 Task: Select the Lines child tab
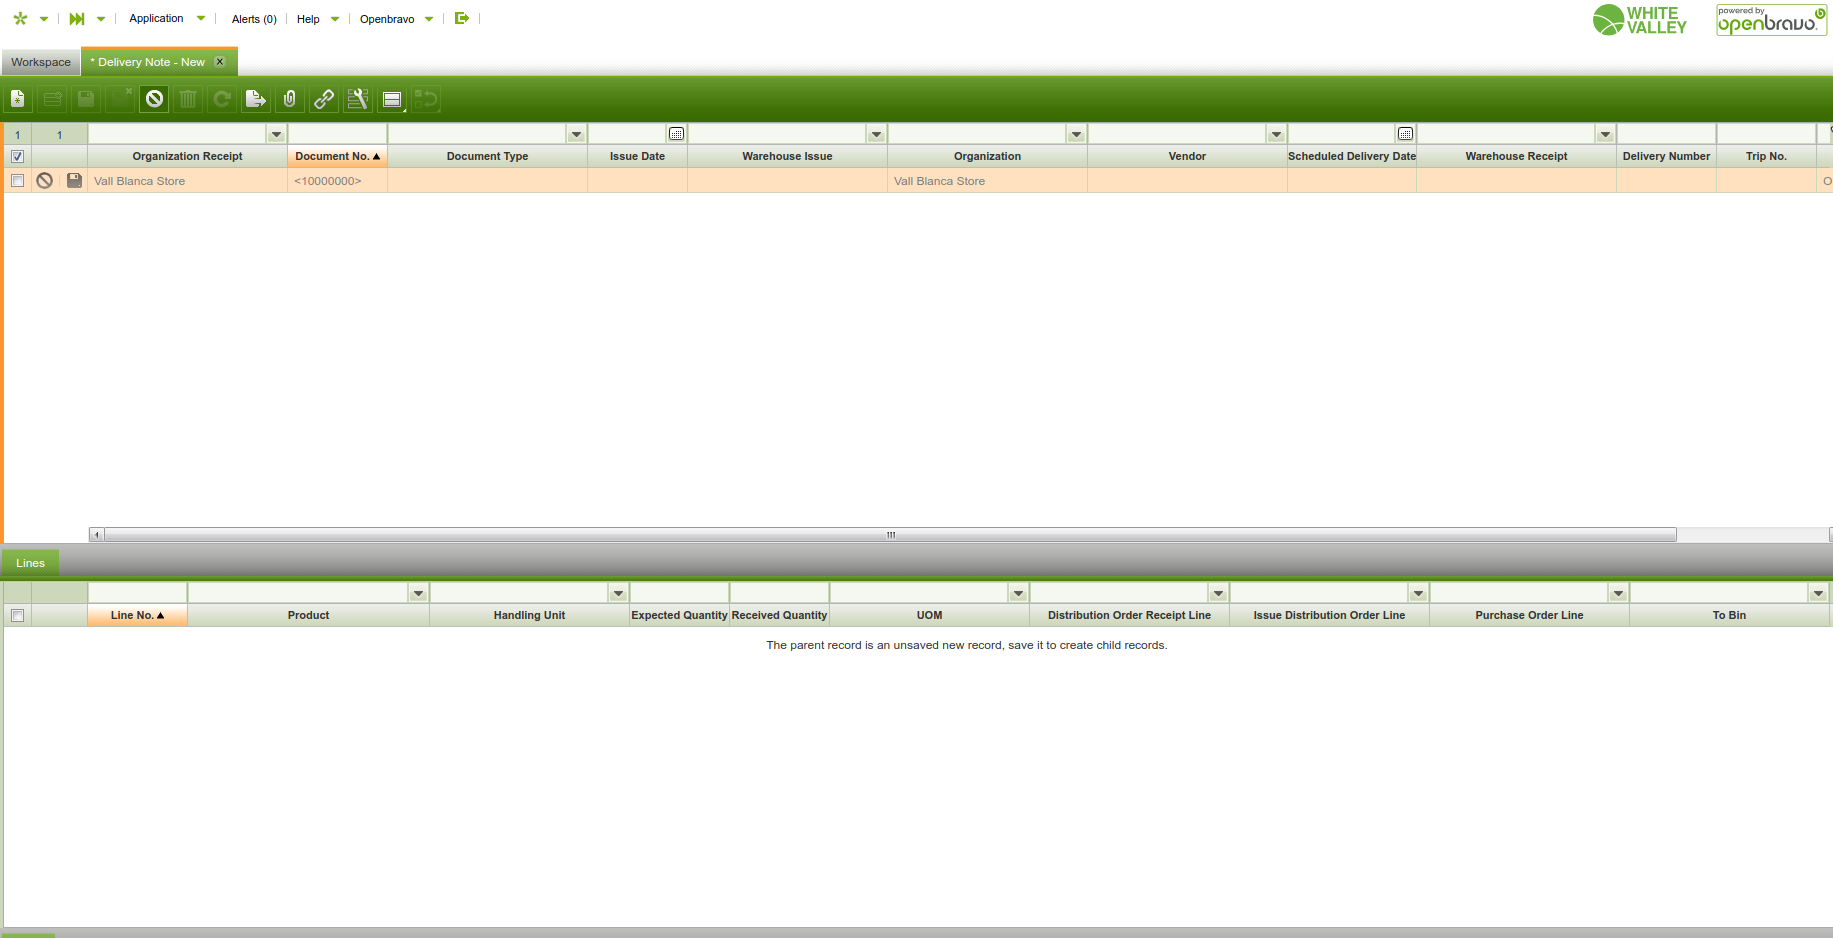(30, 563)
